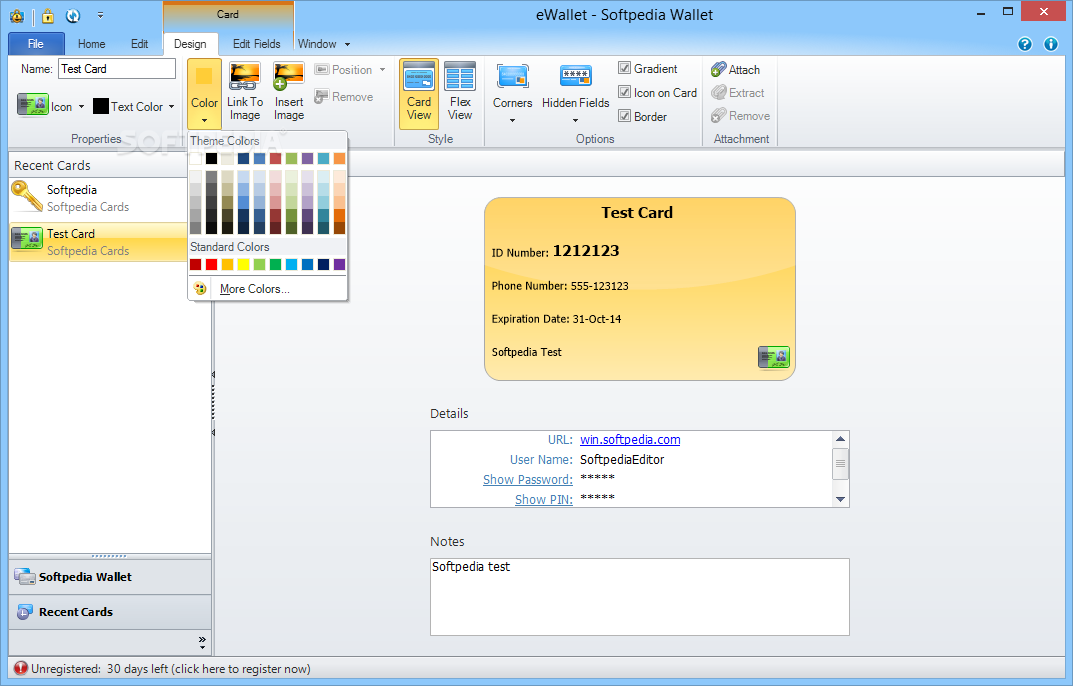Switch to the Home tab
The image size is (1073, 686).
91,44
